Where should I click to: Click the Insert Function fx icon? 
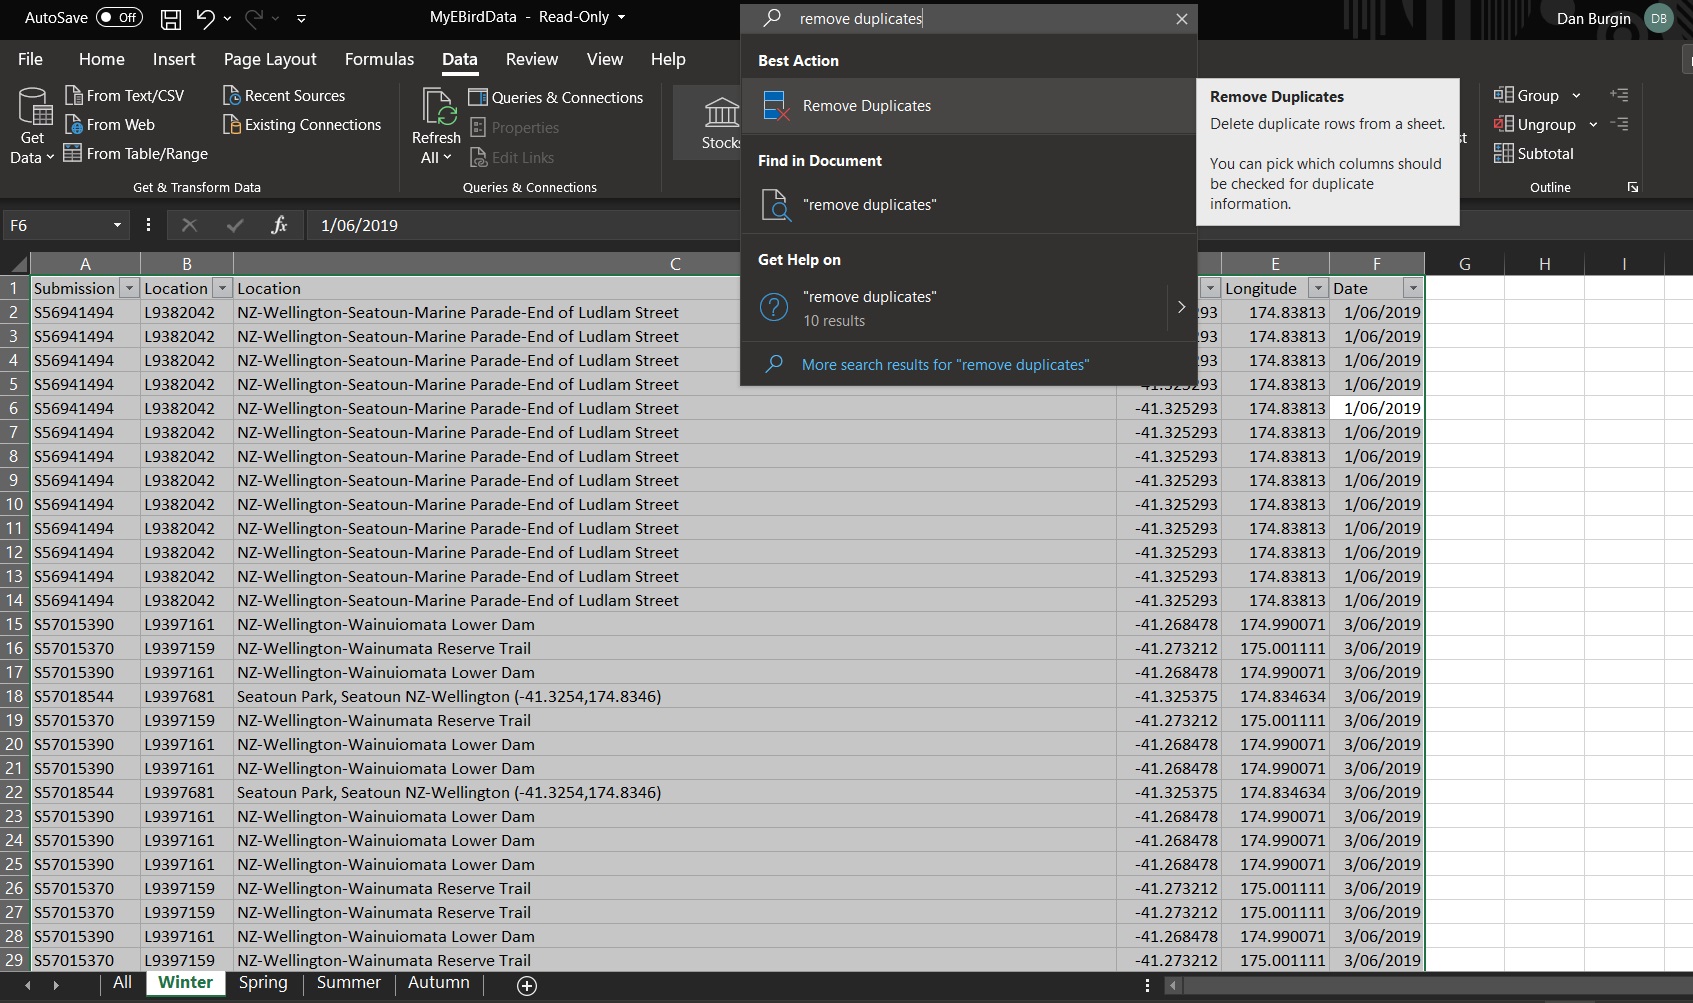(279, 225)
